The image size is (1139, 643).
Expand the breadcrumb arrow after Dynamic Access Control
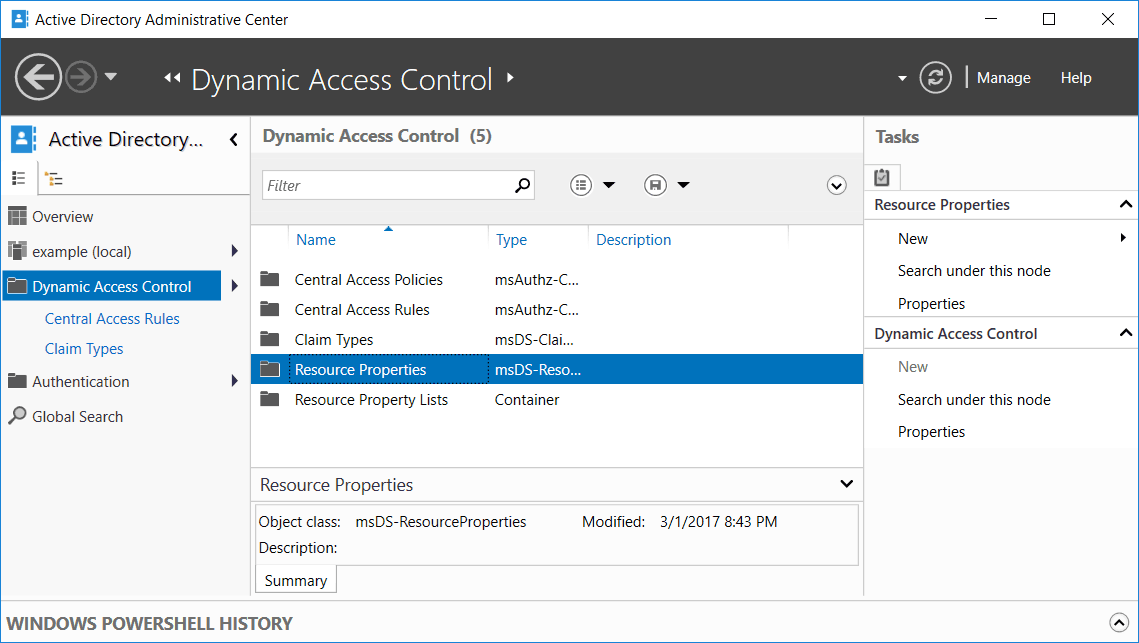click(x=510, y=77)
